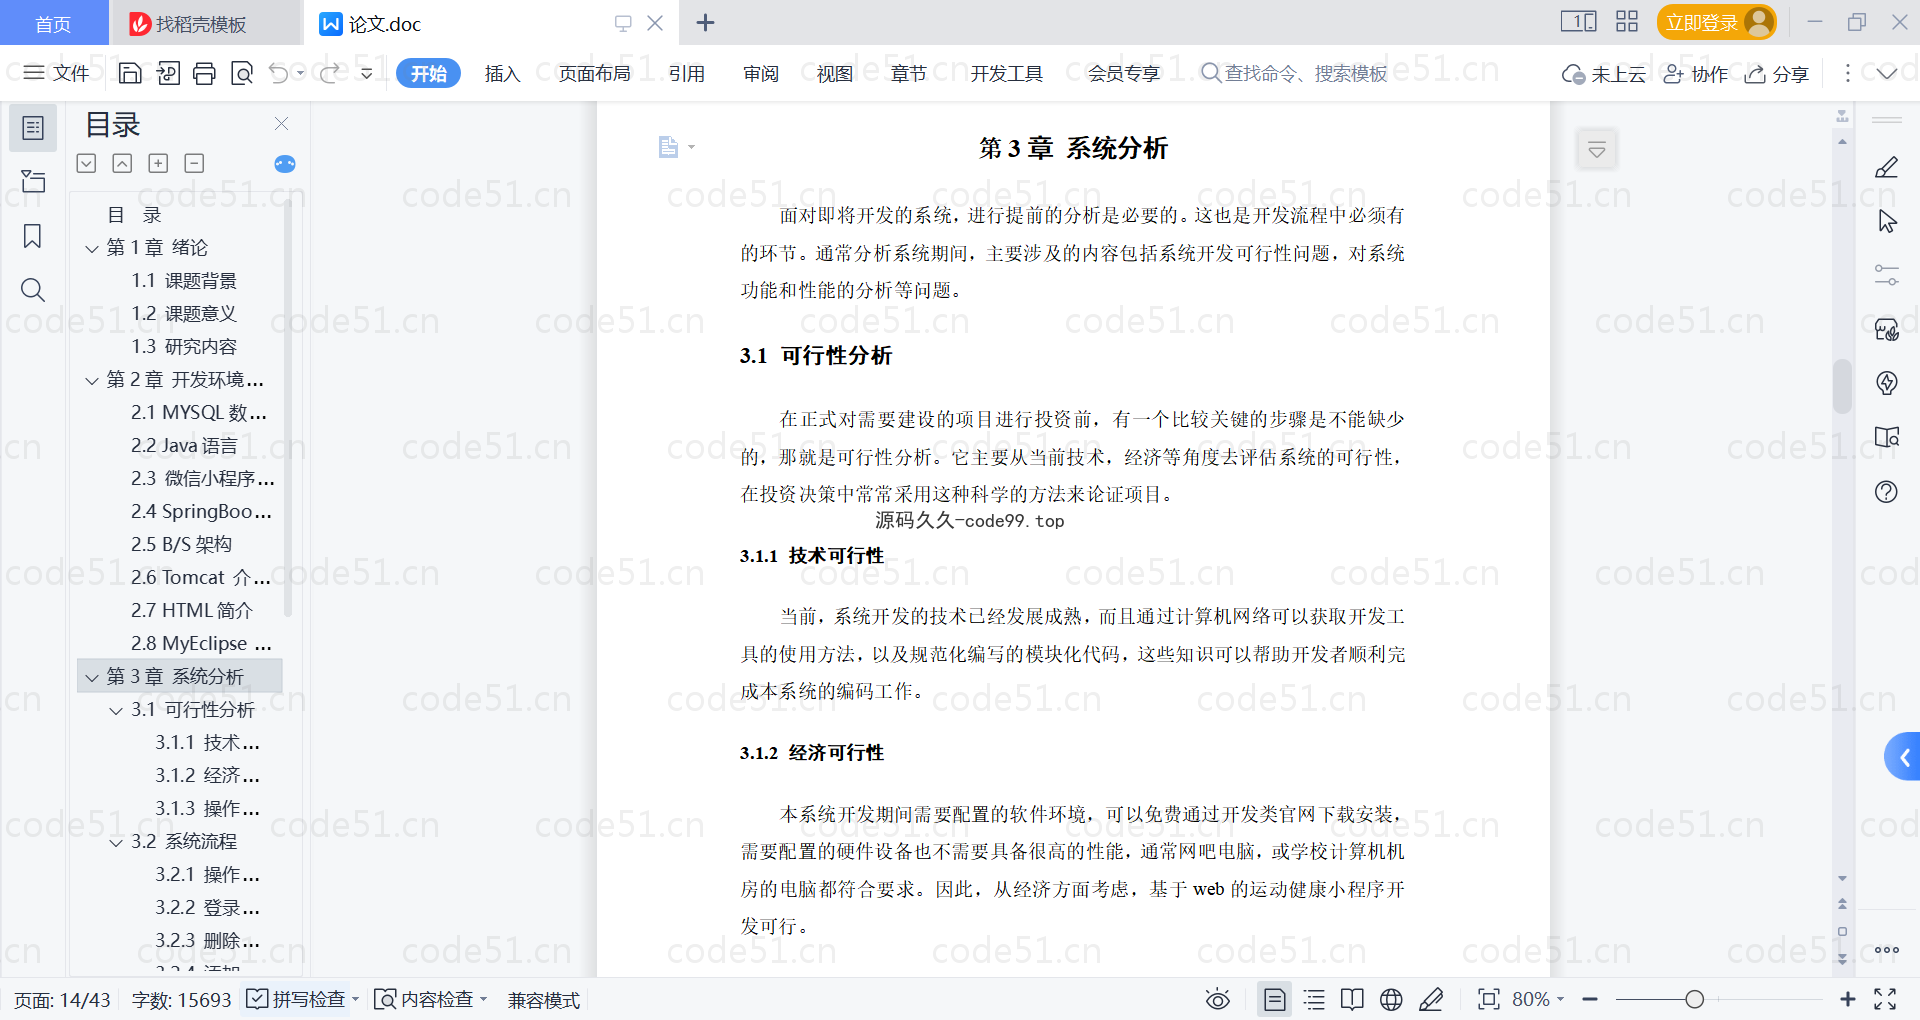The height and width of the screenshot is (1020, 1920).
Task: Expand the ribbon chevron at top right
Action: pyautogui.click(x=1887, y=73)
